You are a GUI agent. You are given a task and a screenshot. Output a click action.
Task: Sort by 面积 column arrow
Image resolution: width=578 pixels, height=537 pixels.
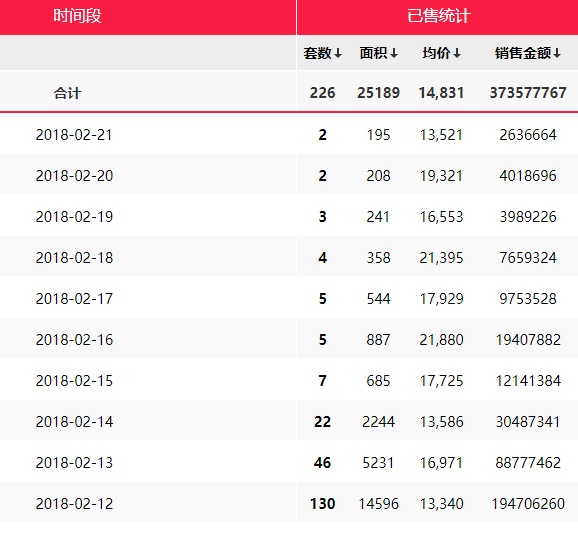click(394, 54)
